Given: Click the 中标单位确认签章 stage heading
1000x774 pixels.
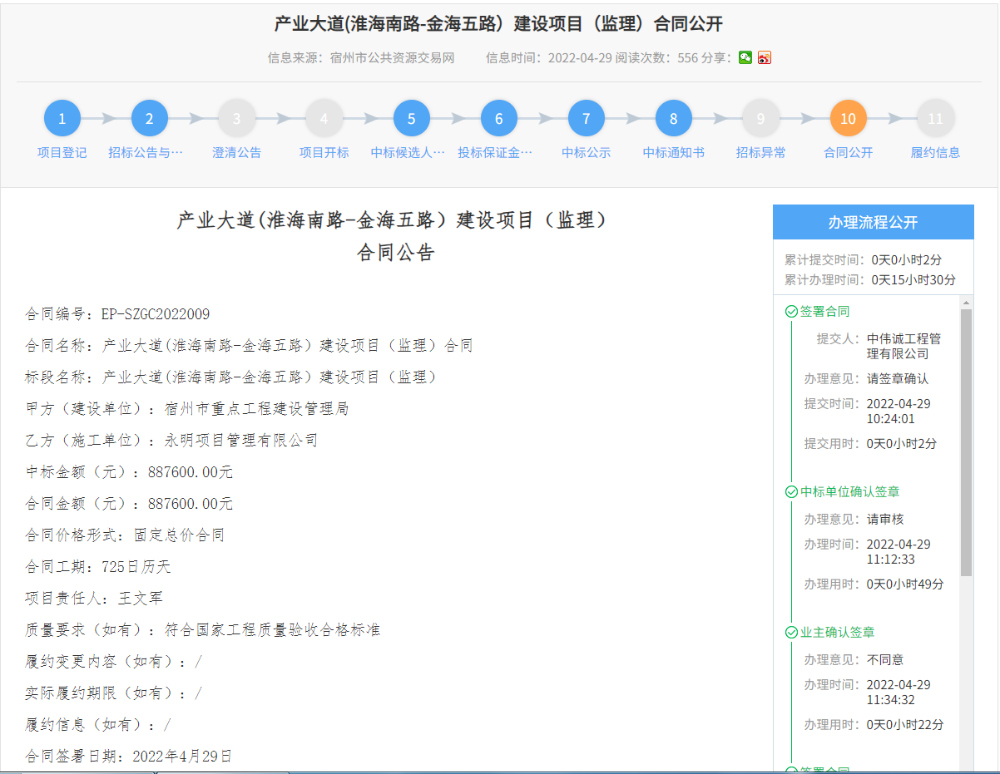Looking at the screenshot, I should [849, 492].
